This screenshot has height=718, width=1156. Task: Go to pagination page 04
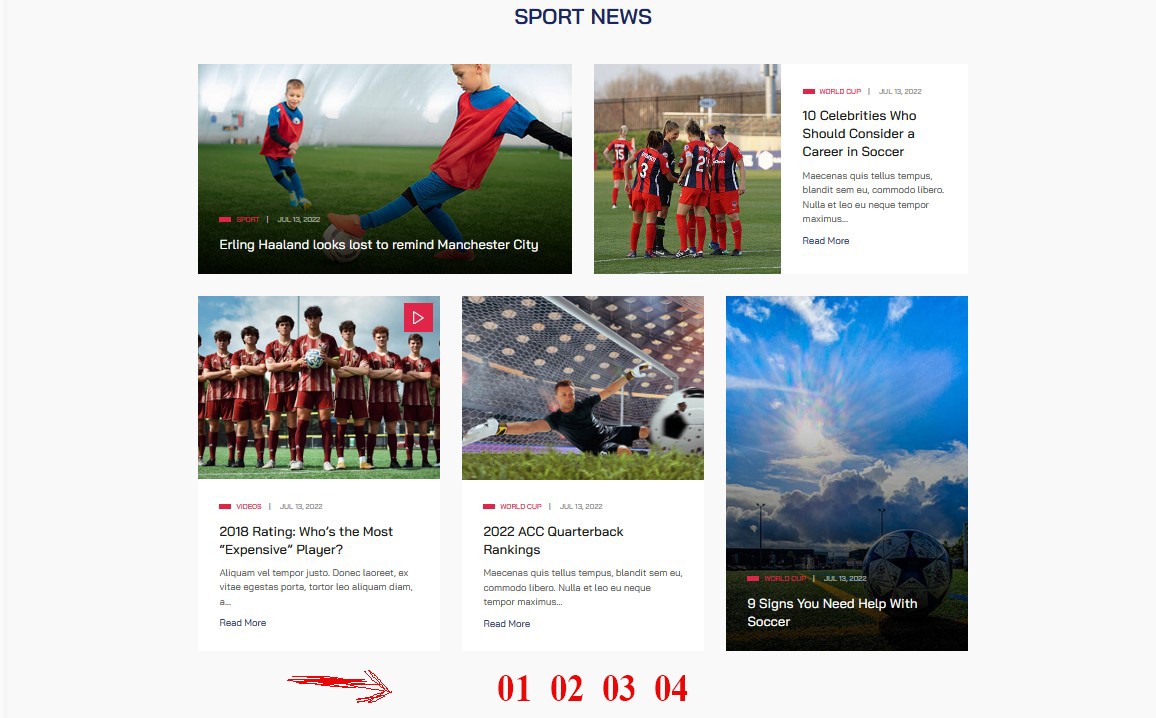click(671, 689)
